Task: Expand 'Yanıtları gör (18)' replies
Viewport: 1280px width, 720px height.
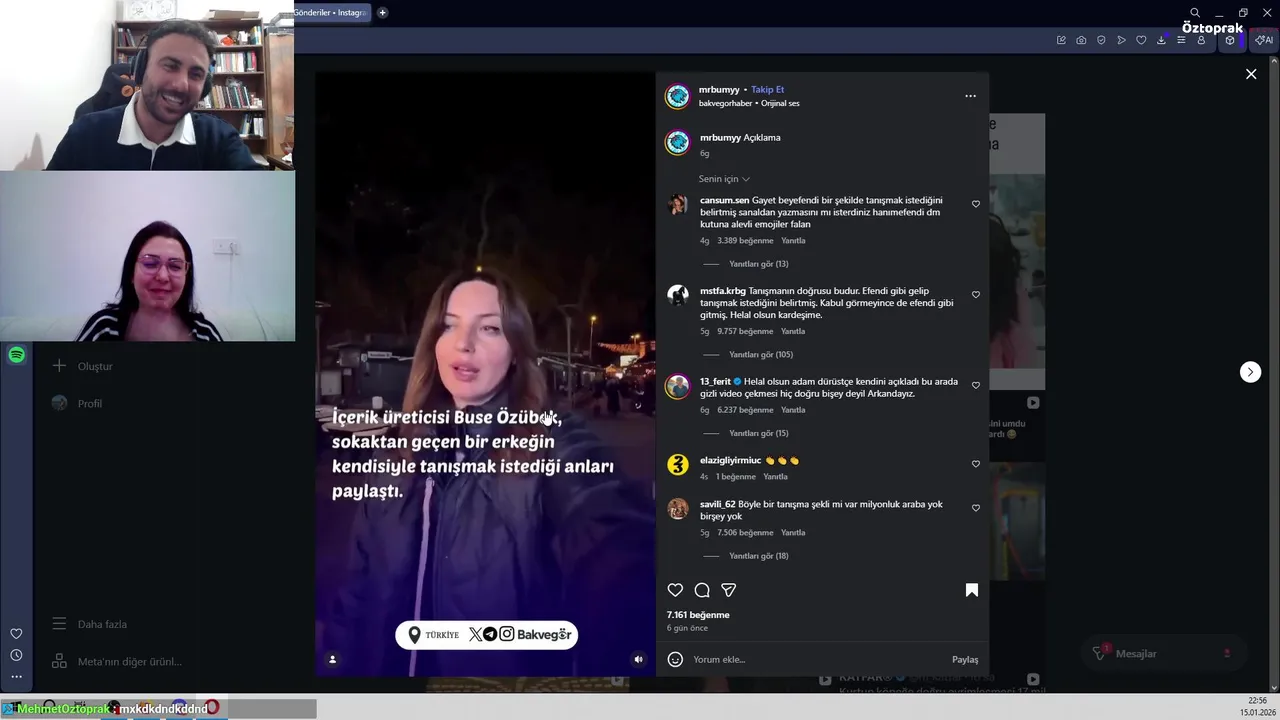Action: pyautogui.click(x=758, y=556)
